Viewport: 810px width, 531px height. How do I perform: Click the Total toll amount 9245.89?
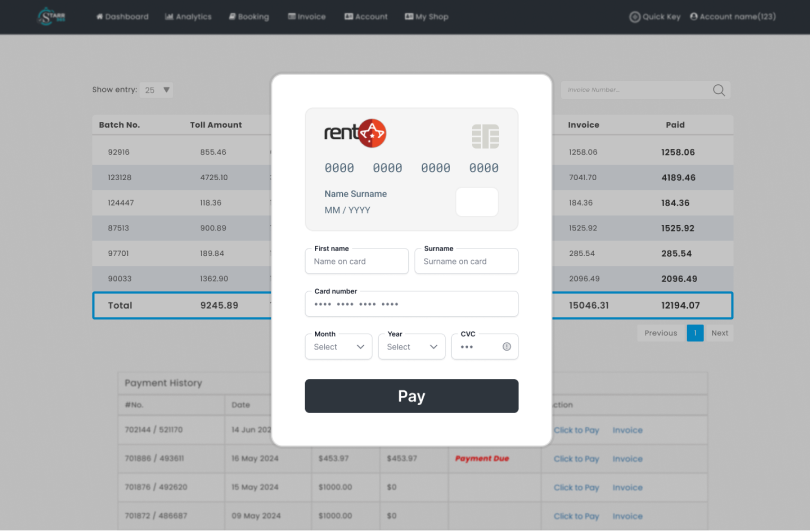coord(219,306)
